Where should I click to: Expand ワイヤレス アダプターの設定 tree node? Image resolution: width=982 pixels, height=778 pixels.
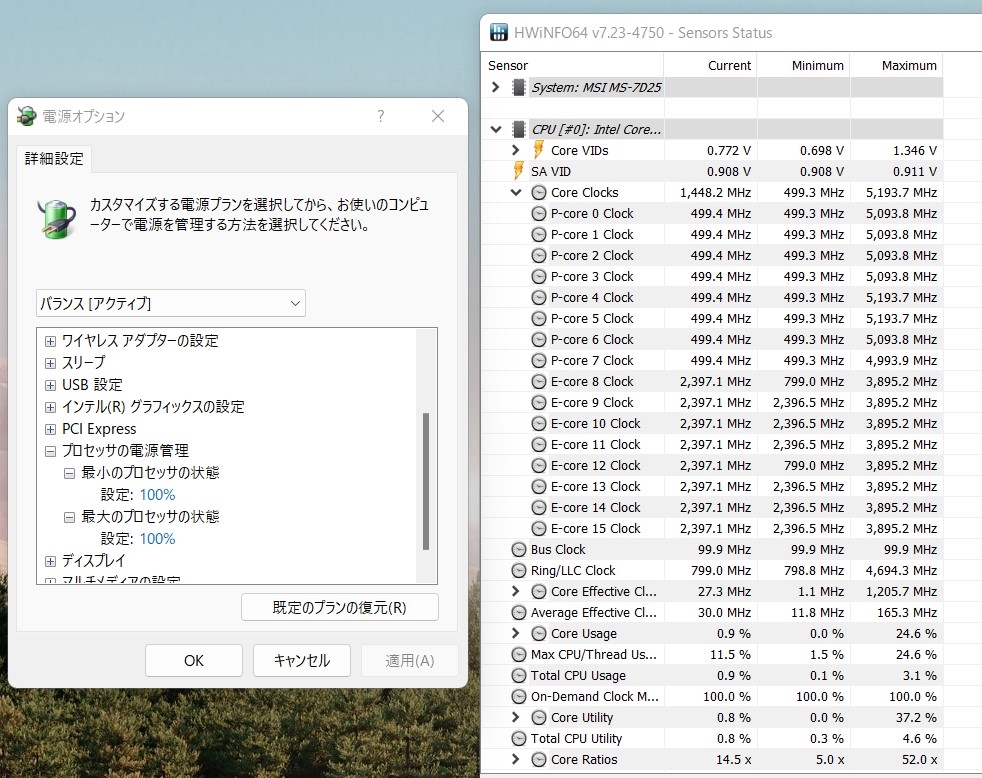(51, 341)
